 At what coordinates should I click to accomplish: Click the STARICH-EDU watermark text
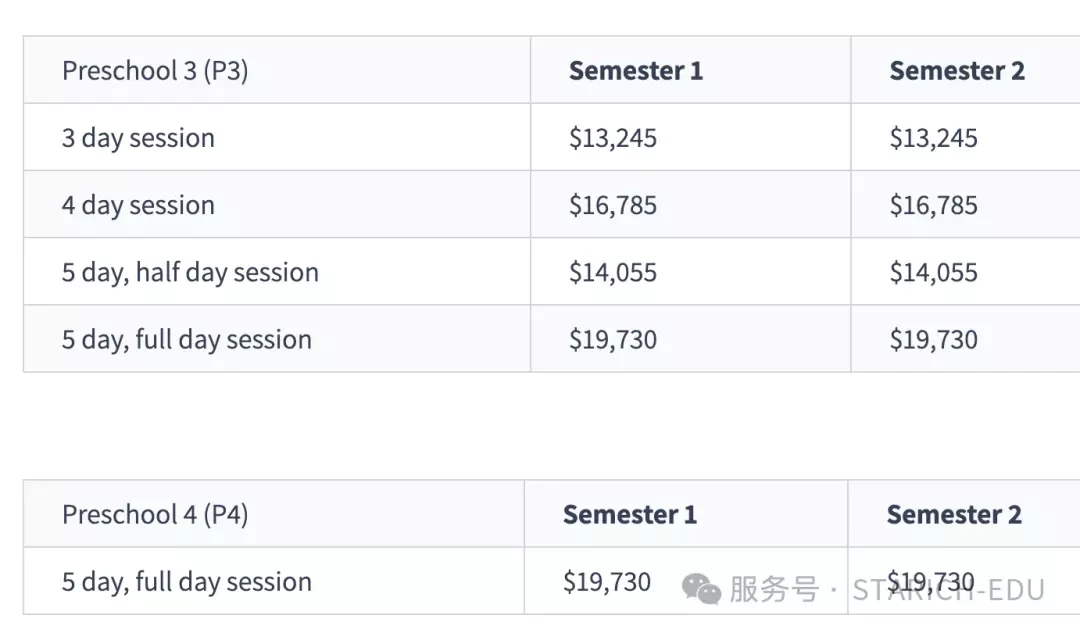coord(948,590)
